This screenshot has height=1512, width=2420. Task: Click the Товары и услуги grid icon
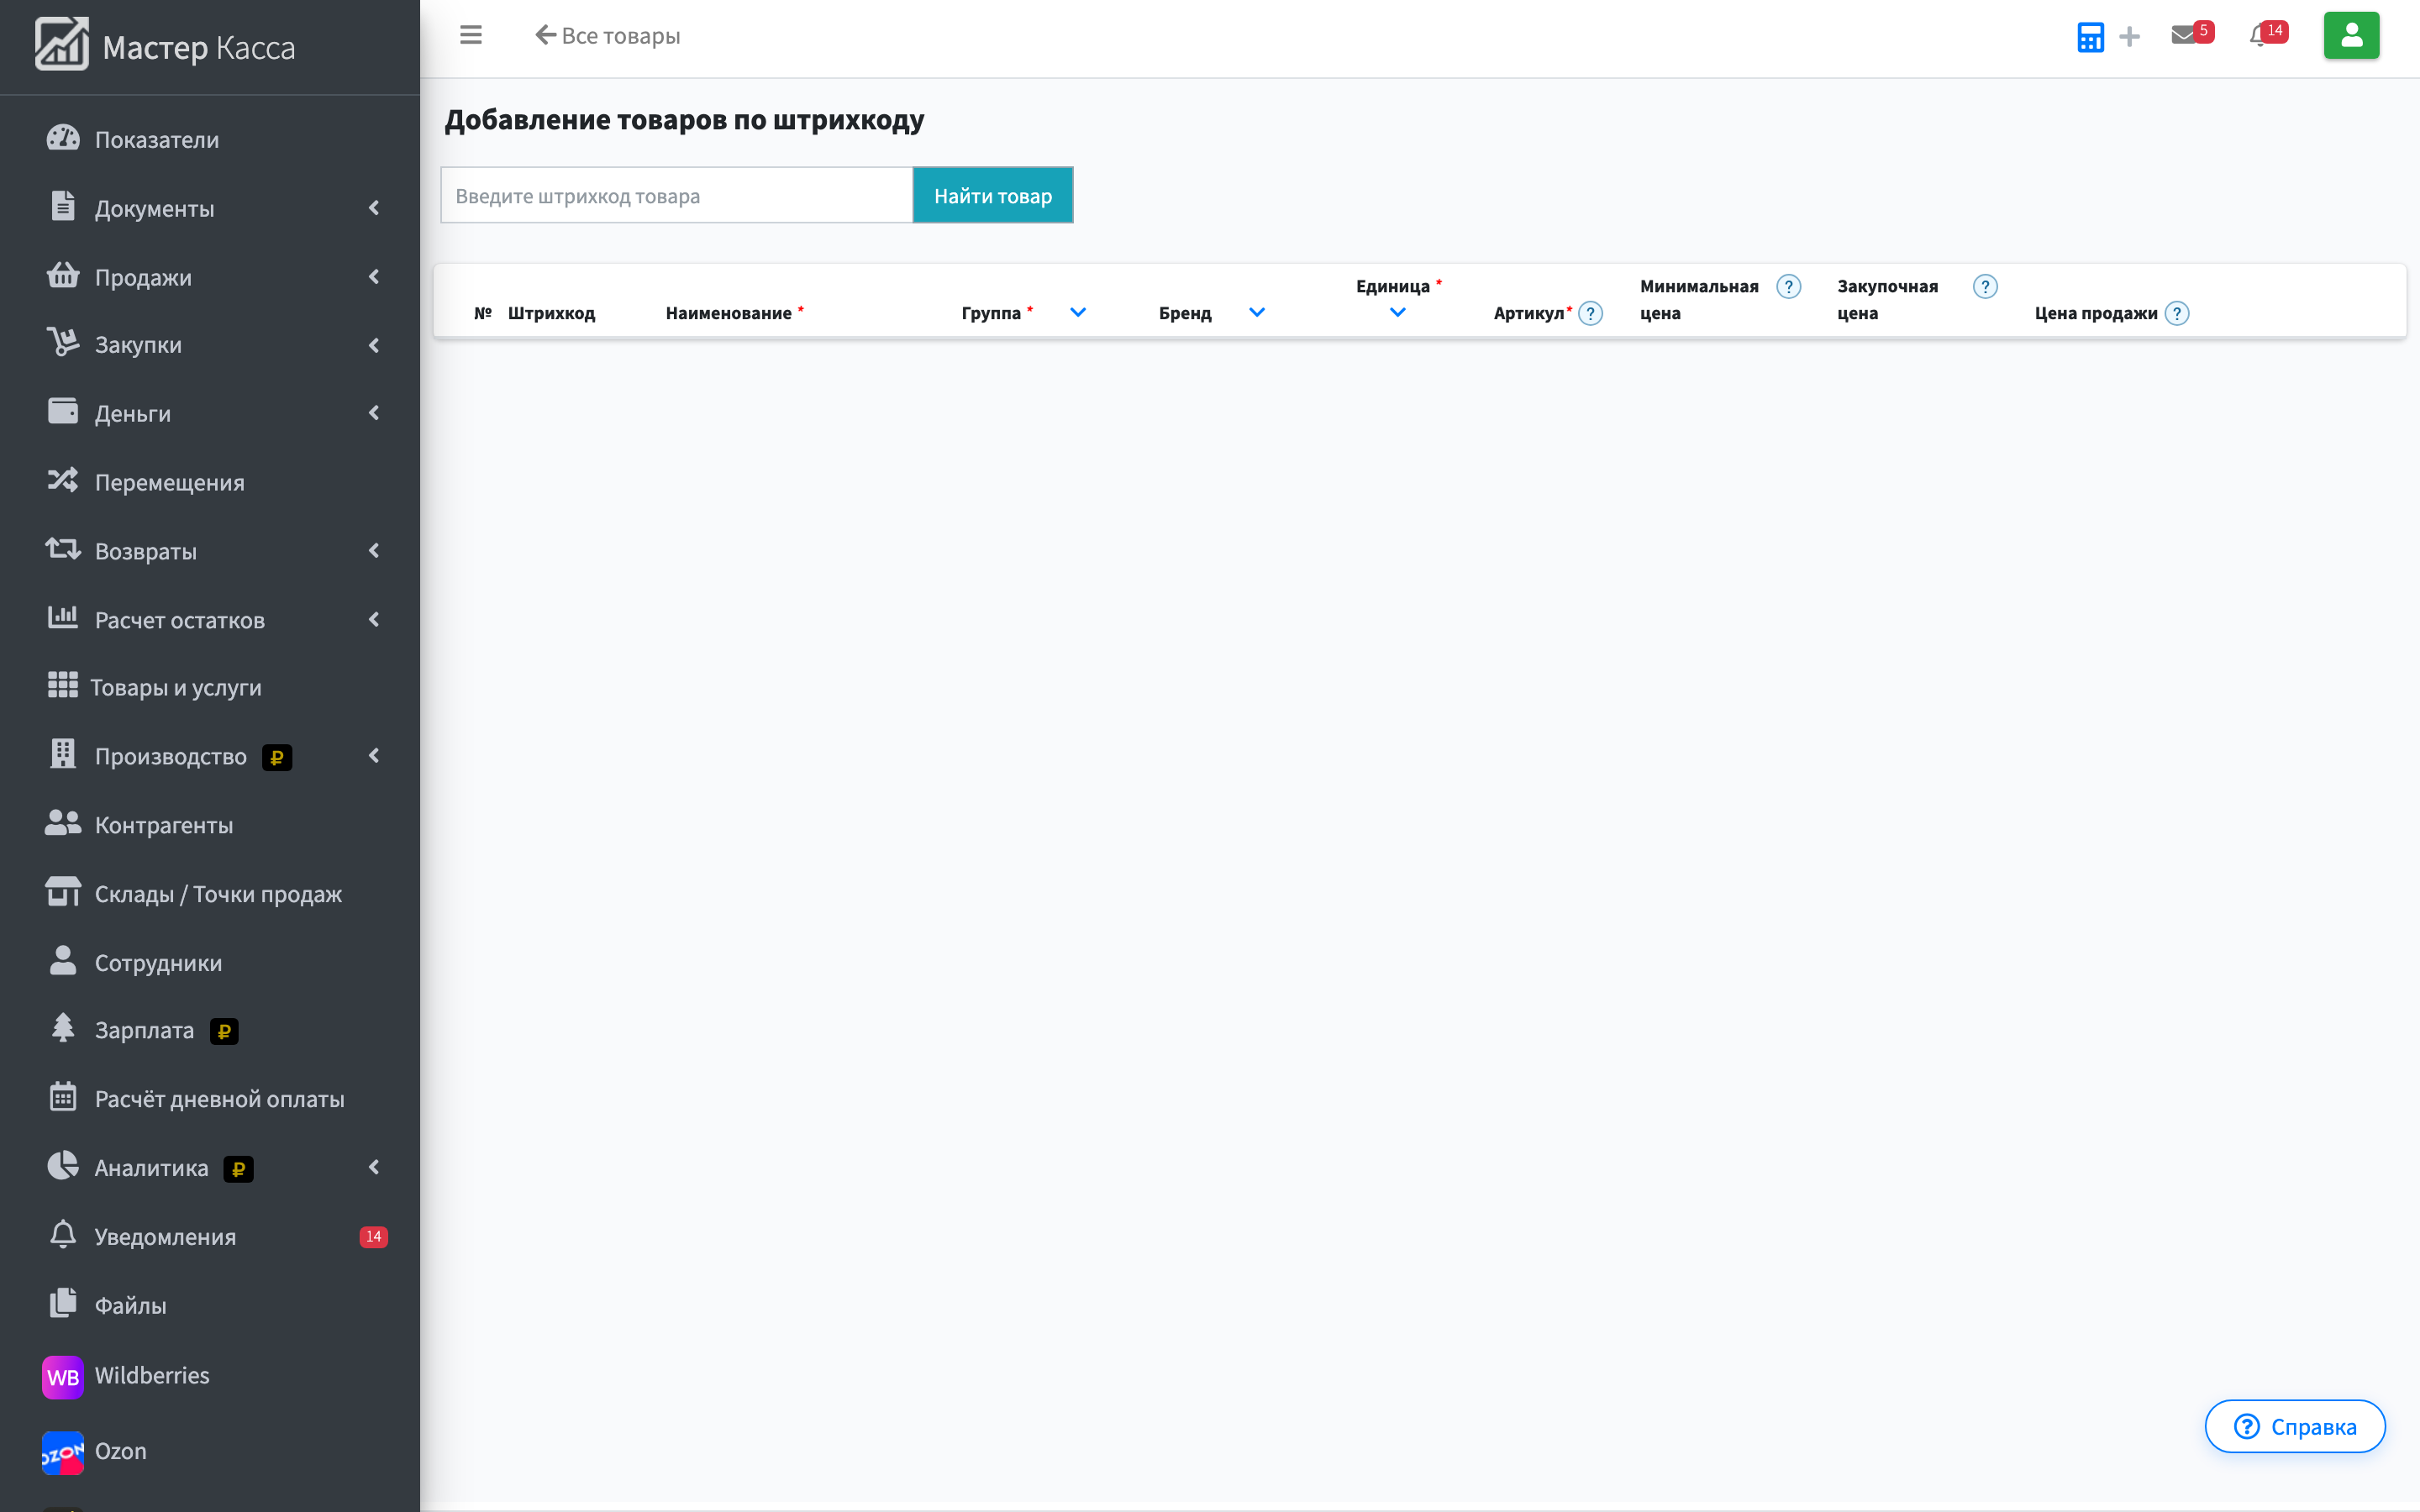click(x=62, y=686)
